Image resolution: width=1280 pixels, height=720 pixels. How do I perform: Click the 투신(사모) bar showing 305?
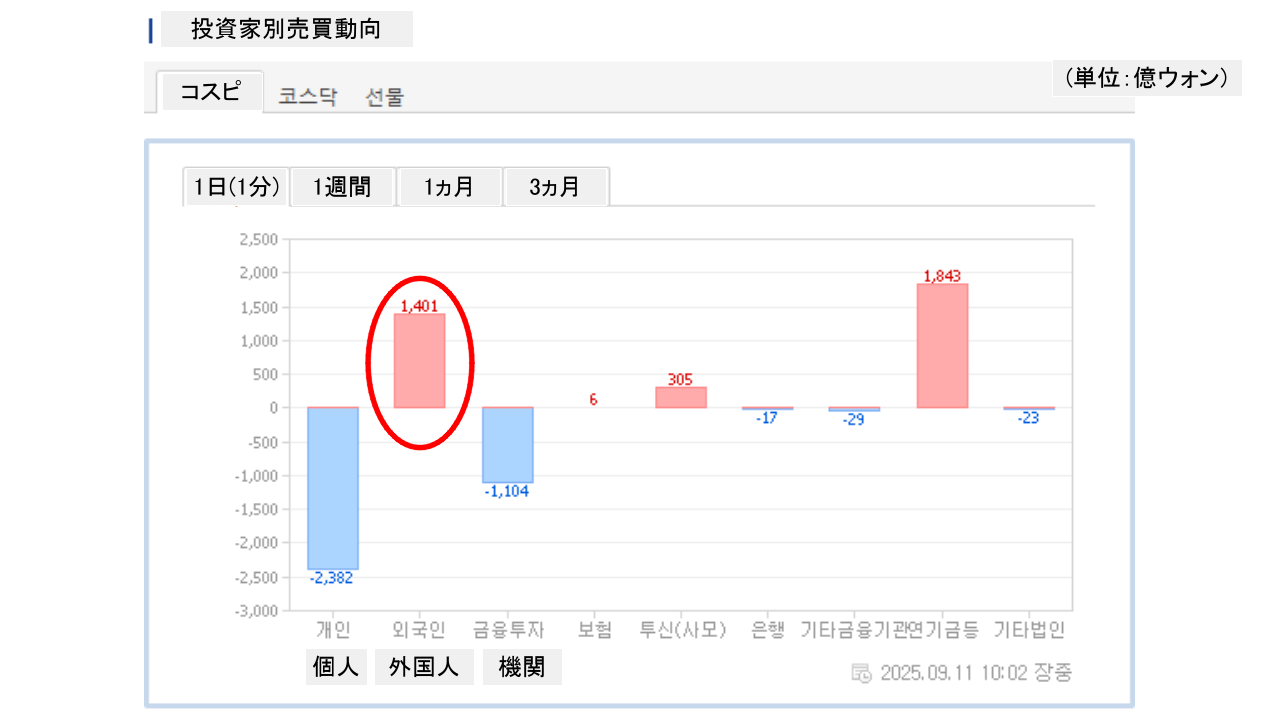681,397
